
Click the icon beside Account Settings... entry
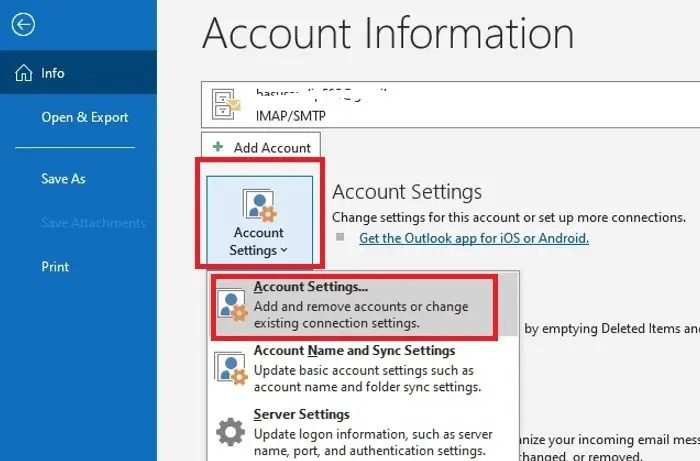coord(232,306)
